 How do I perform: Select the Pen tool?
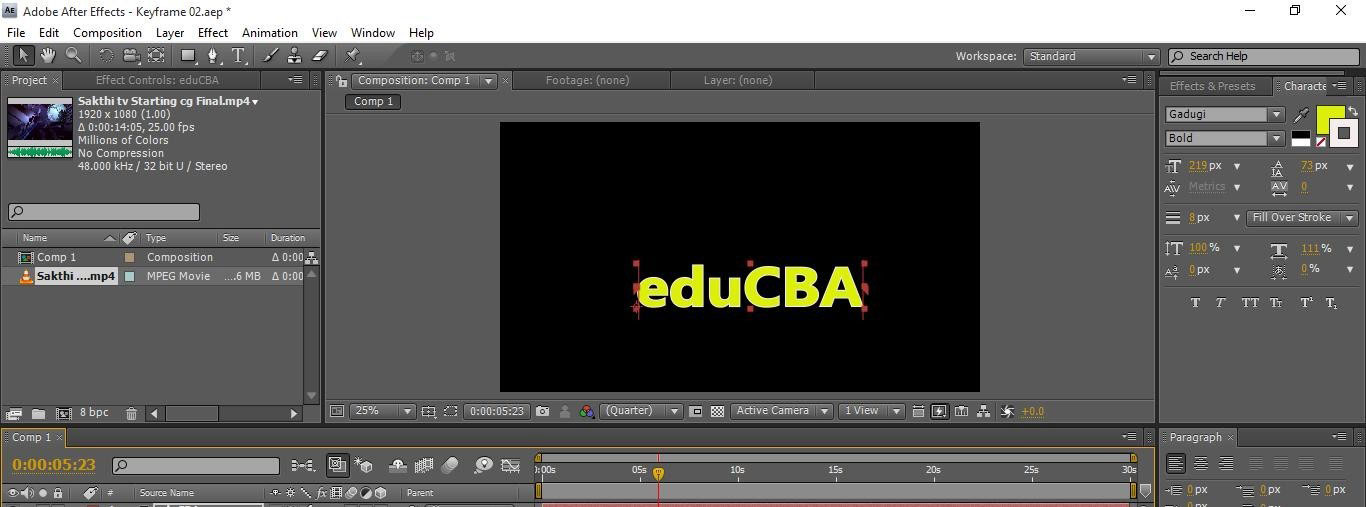click(x=213, y=56)
